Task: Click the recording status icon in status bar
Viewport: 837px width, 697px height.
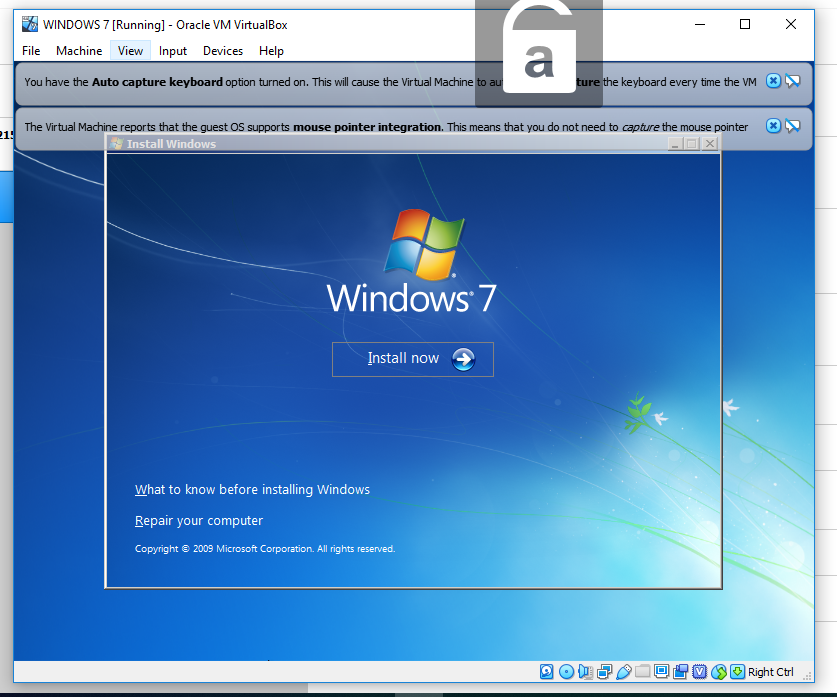Action: (681, 671)
